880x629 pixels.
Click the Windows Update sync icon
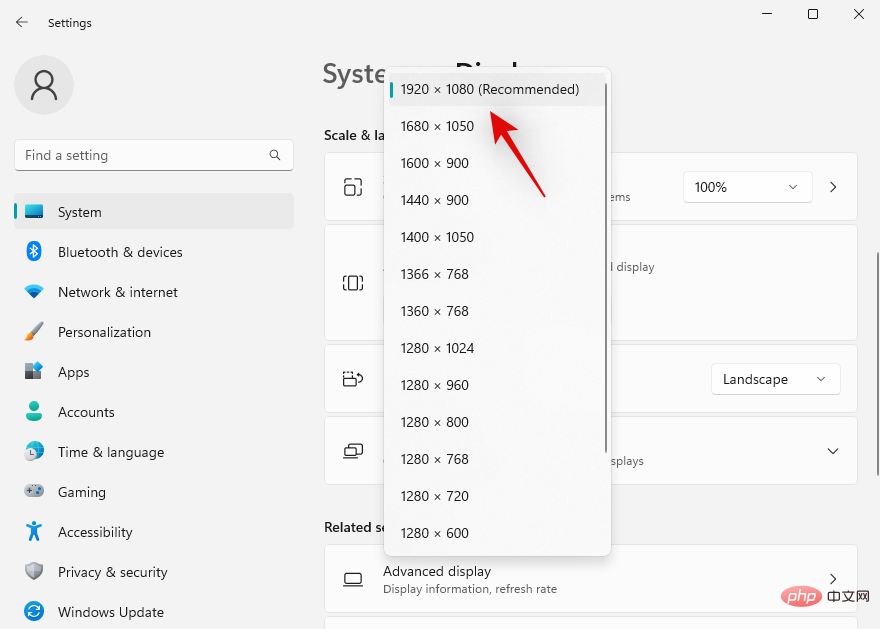click(x=34, y=612)
